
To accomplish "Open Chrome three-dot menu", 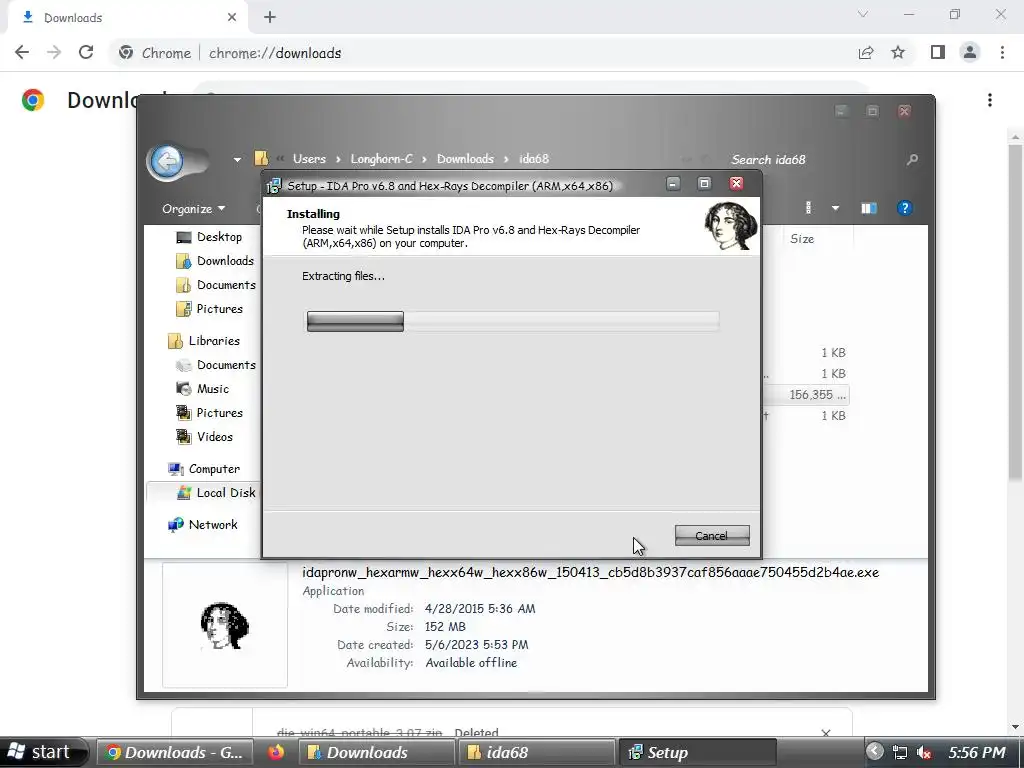I will pos(1002,52).
